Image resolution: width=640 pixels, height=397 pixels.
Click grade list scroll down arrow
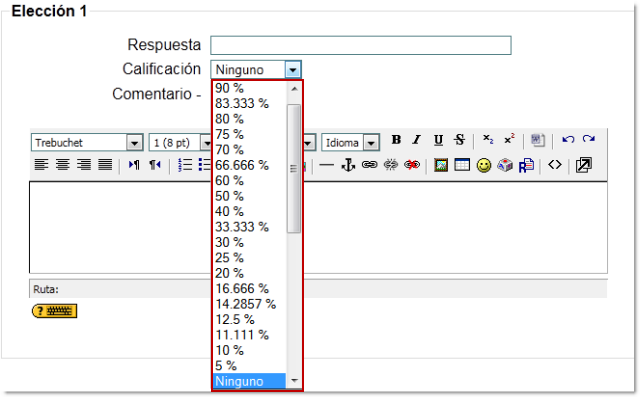[x=294, y=381]
